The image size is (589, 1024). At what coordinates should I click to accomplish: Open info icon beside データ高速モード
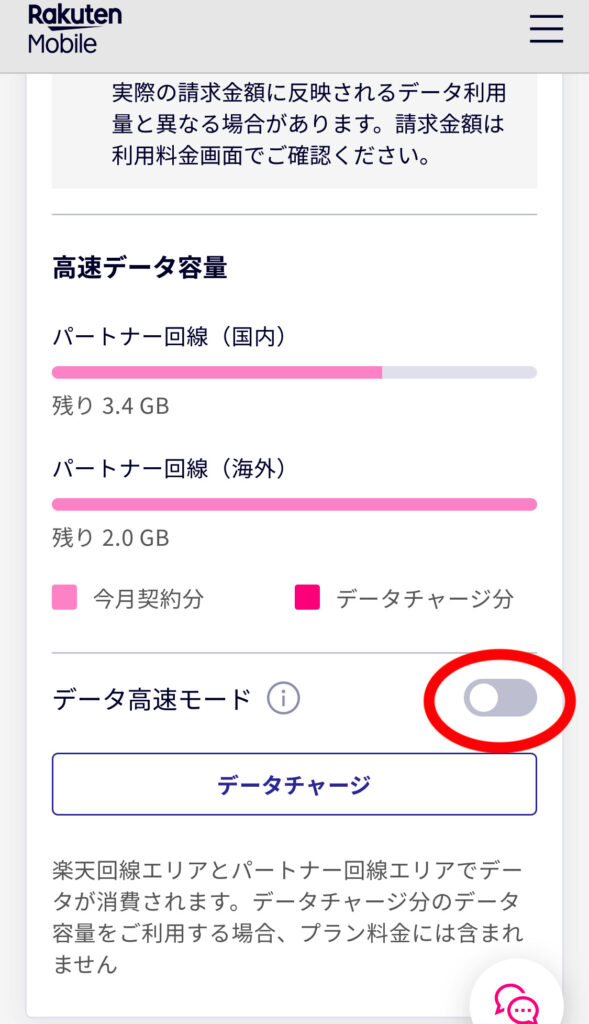click(283, 699)
